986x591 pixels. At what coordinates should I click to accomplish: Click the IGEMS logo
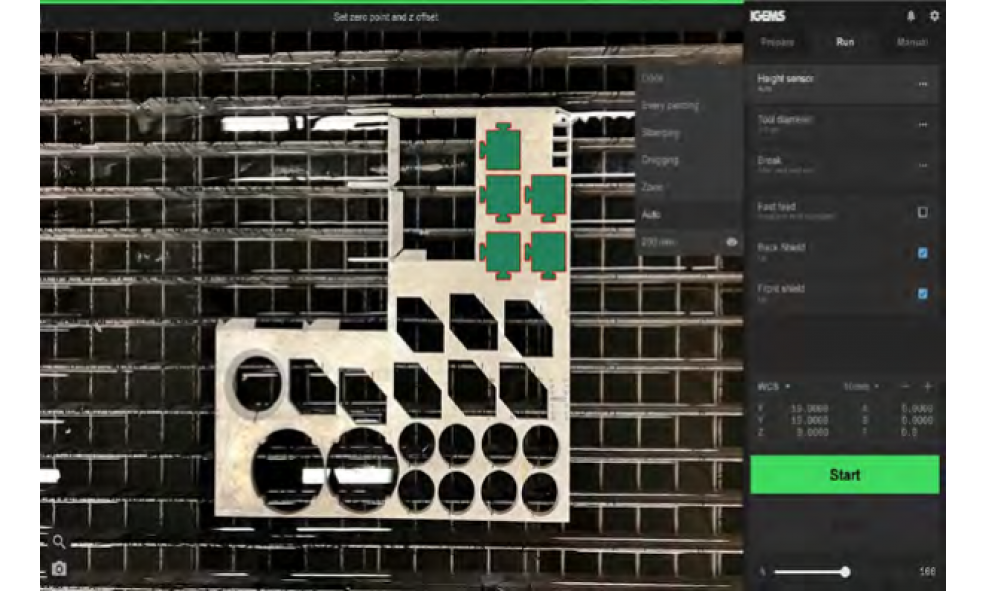[x=767, y=16]
